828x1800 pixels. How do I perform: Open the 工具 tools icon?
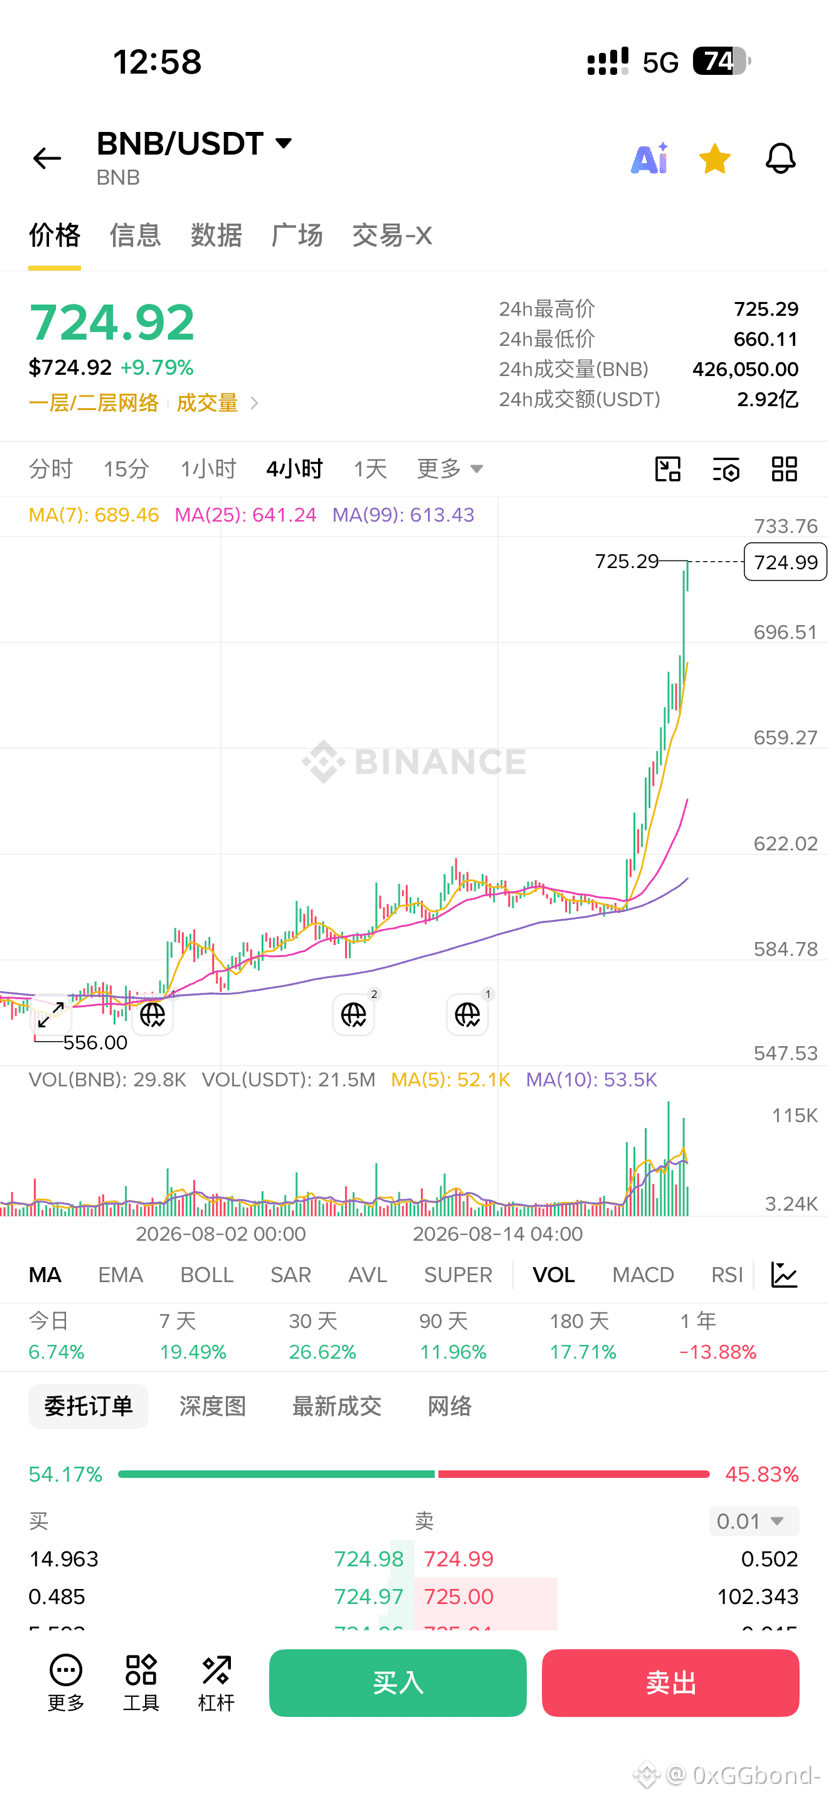tap(141, 1683)
